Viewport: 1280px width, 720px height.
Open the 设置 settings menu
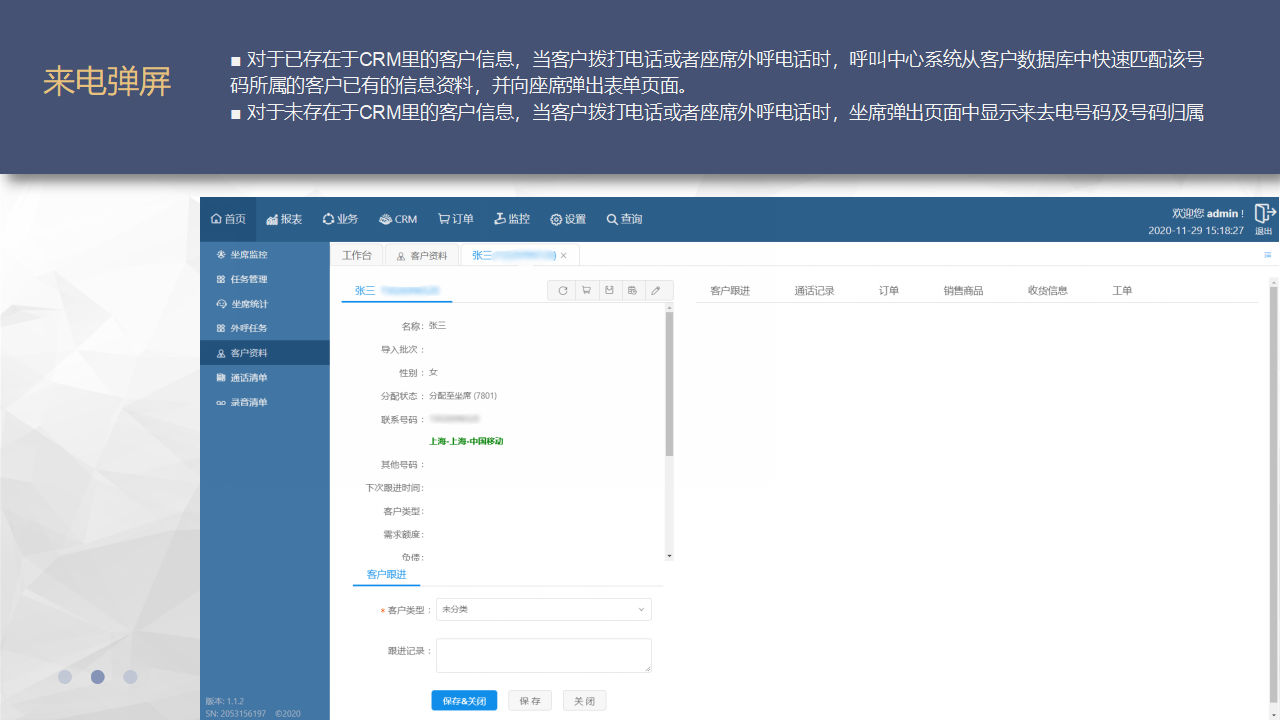pos(568,219)
